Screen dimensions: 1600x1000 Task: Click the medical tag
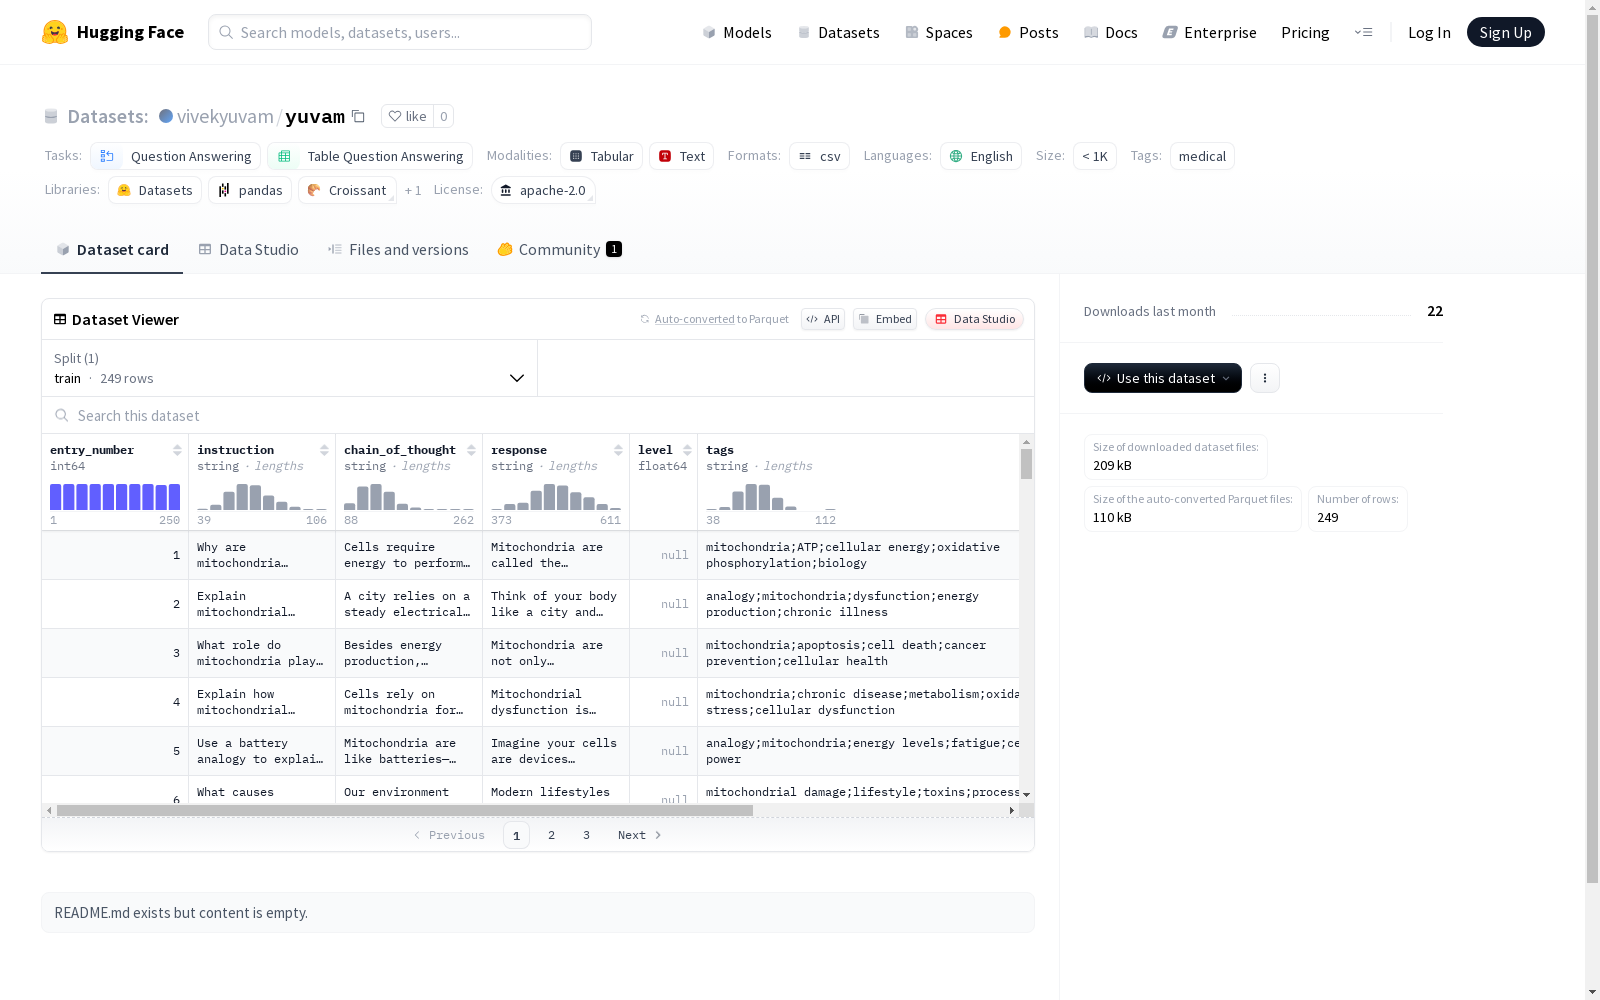(x=1202, y=156)
